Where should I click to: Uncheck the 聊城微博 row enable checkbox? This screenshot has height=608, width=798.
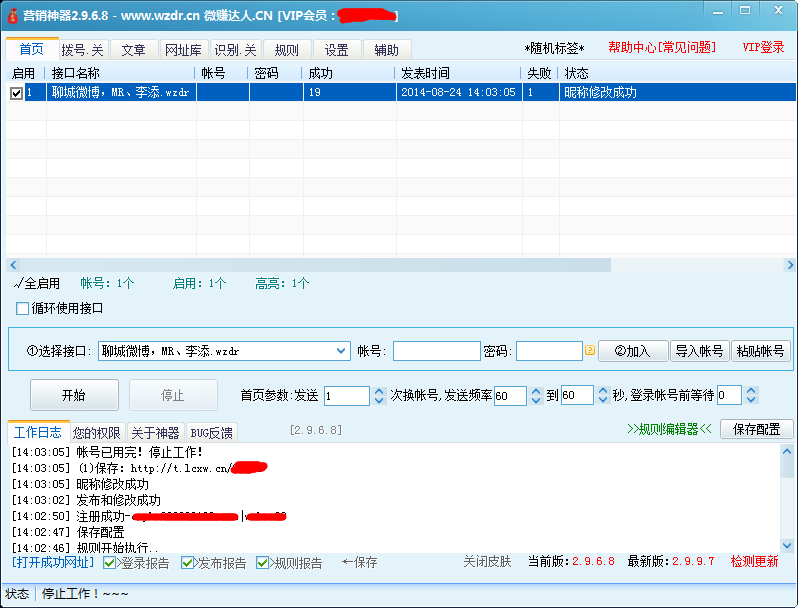[x=16, y=93]
